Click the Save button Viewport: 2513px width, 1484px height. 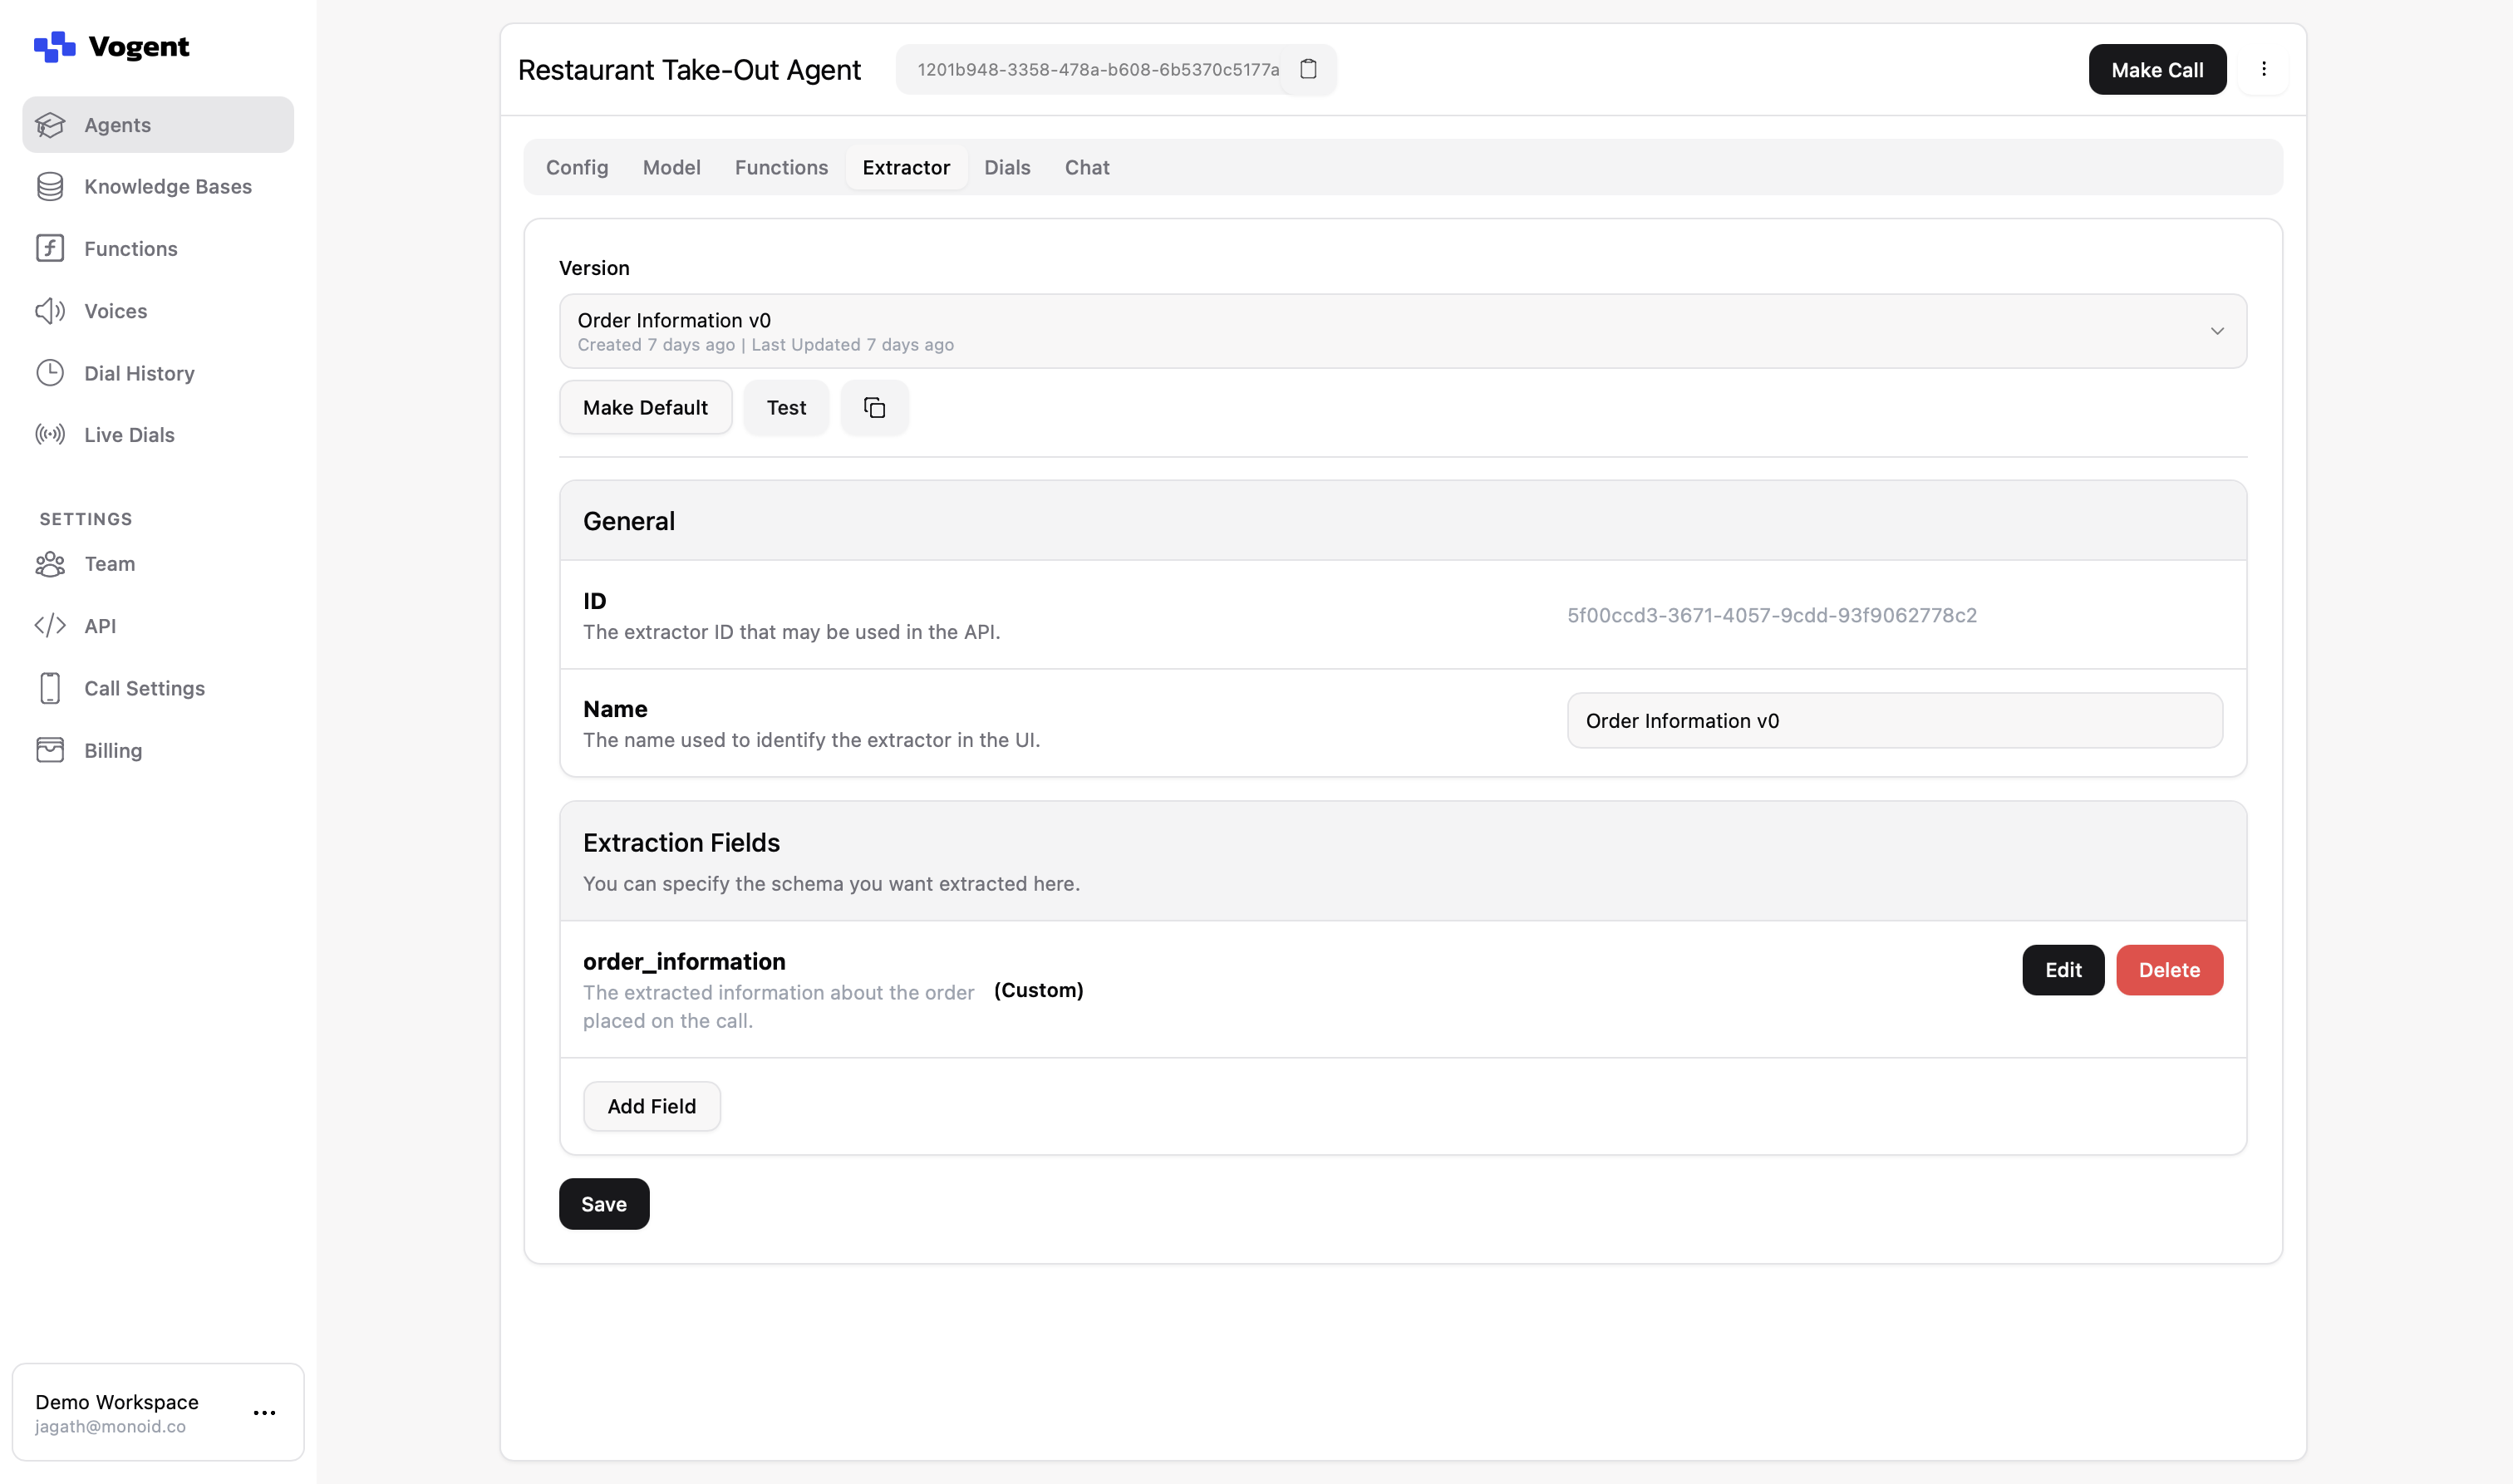(603, 1204)
